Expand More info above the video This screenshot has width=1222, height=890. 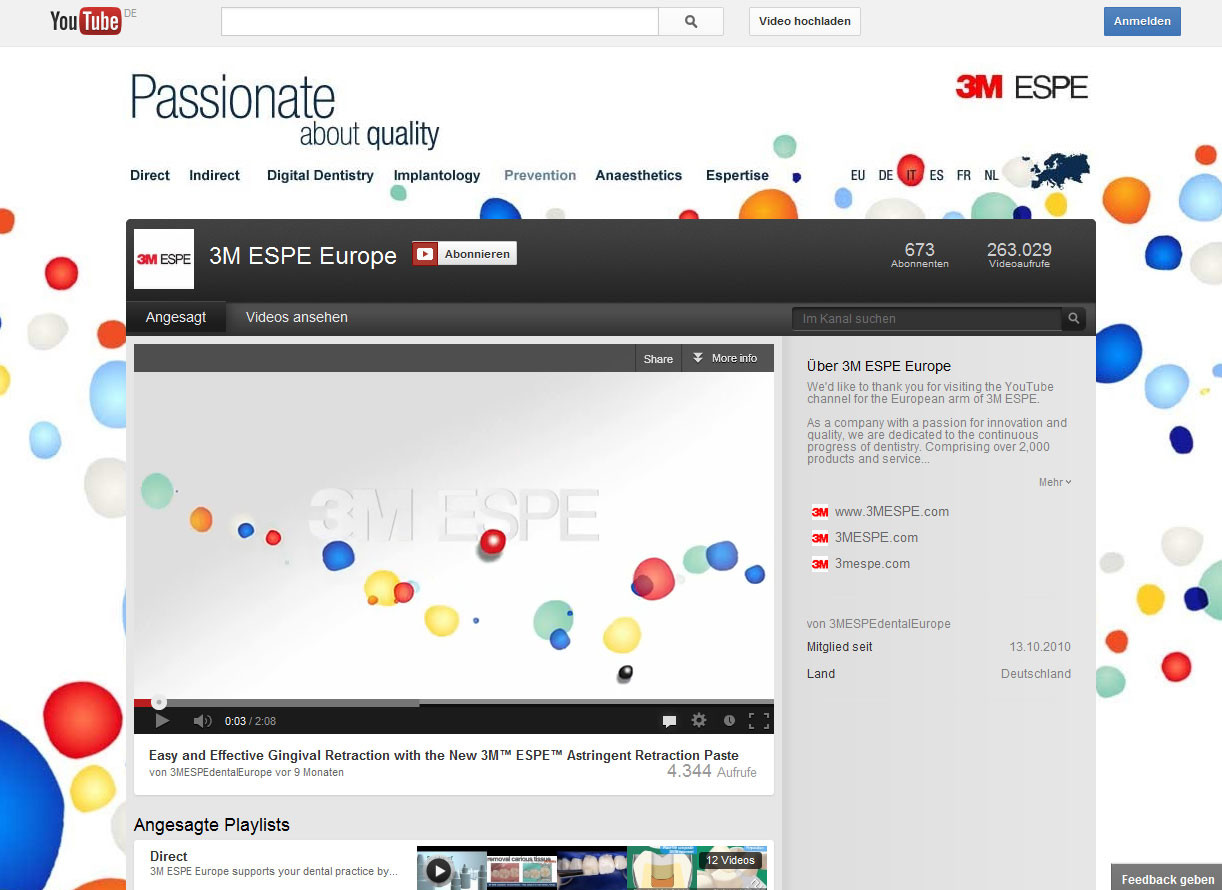[x=728, y=358]
